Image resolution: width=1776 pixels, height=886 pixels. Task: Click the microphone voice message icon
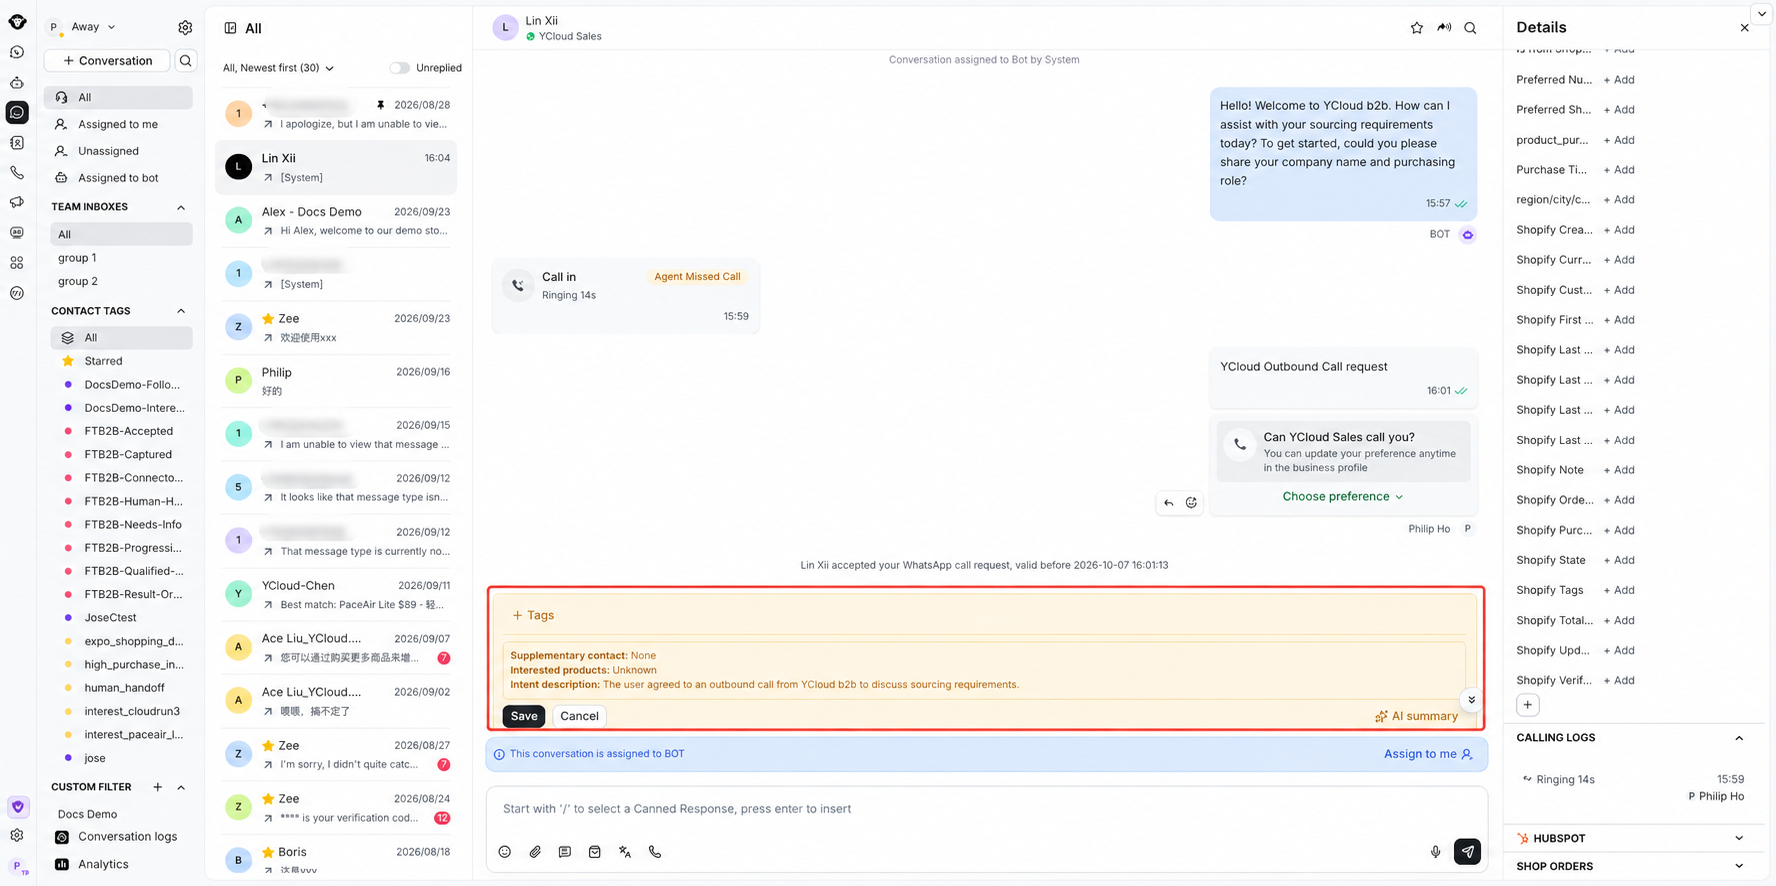pos(1435,852)
